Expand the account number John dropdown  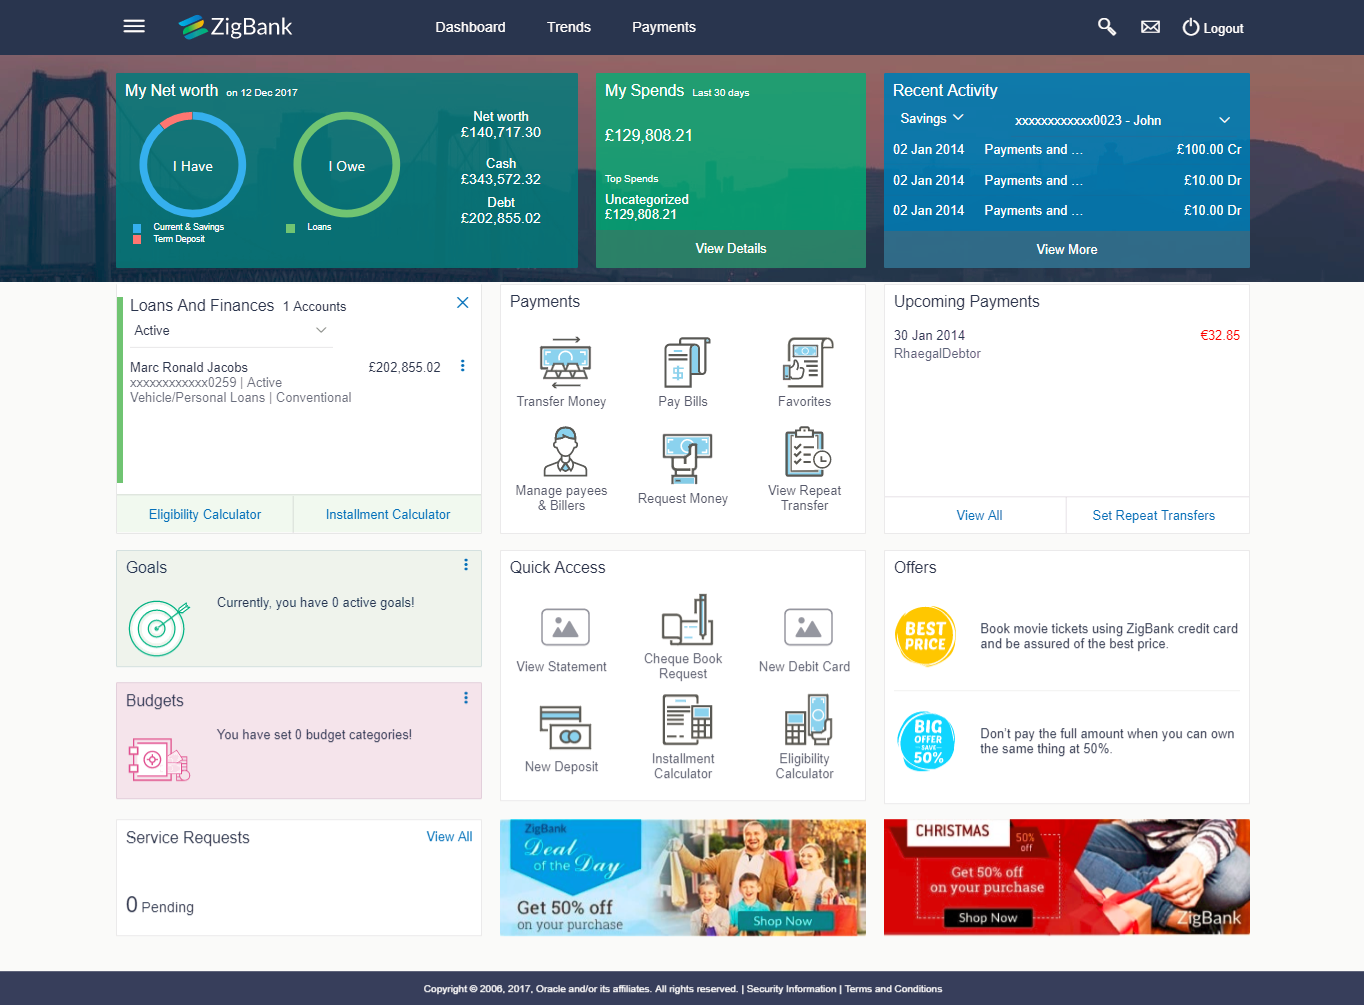(1122, 120)
